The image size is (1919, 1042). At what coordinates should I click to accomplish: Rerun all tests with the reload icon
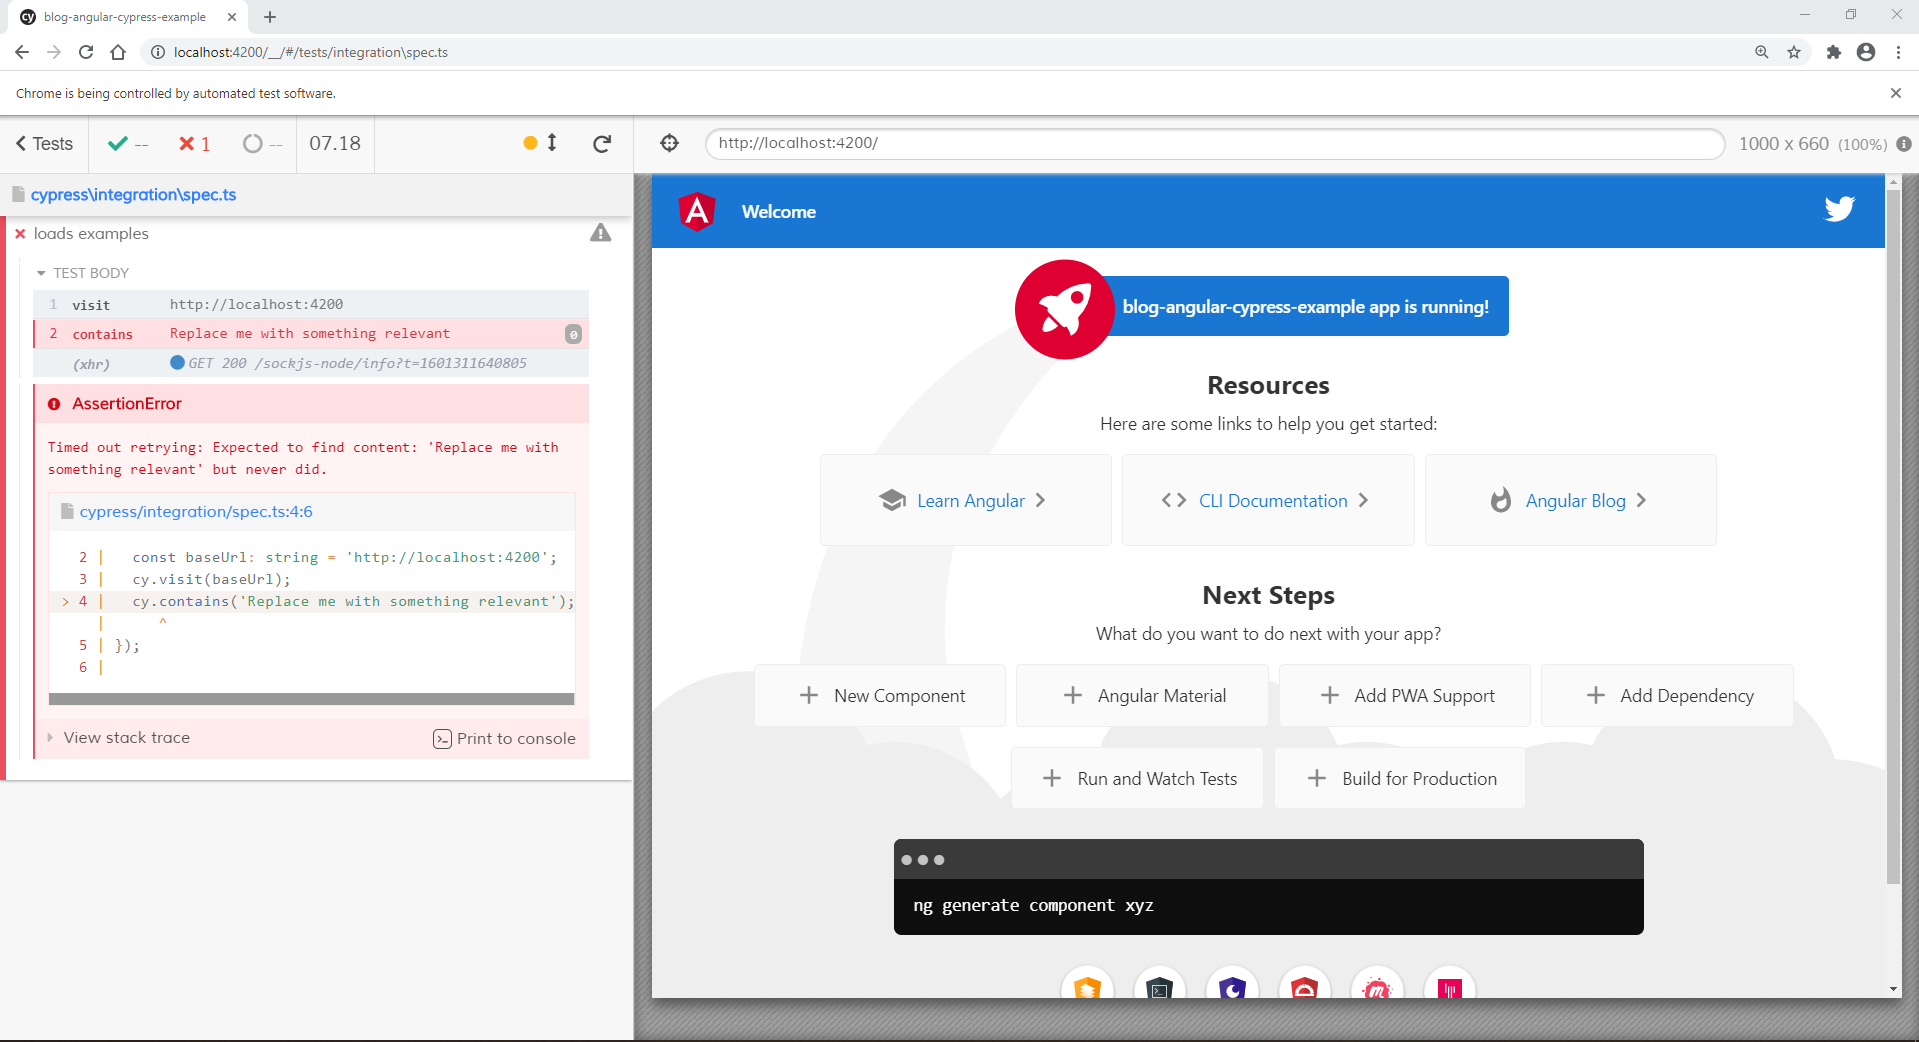[602, 144]
